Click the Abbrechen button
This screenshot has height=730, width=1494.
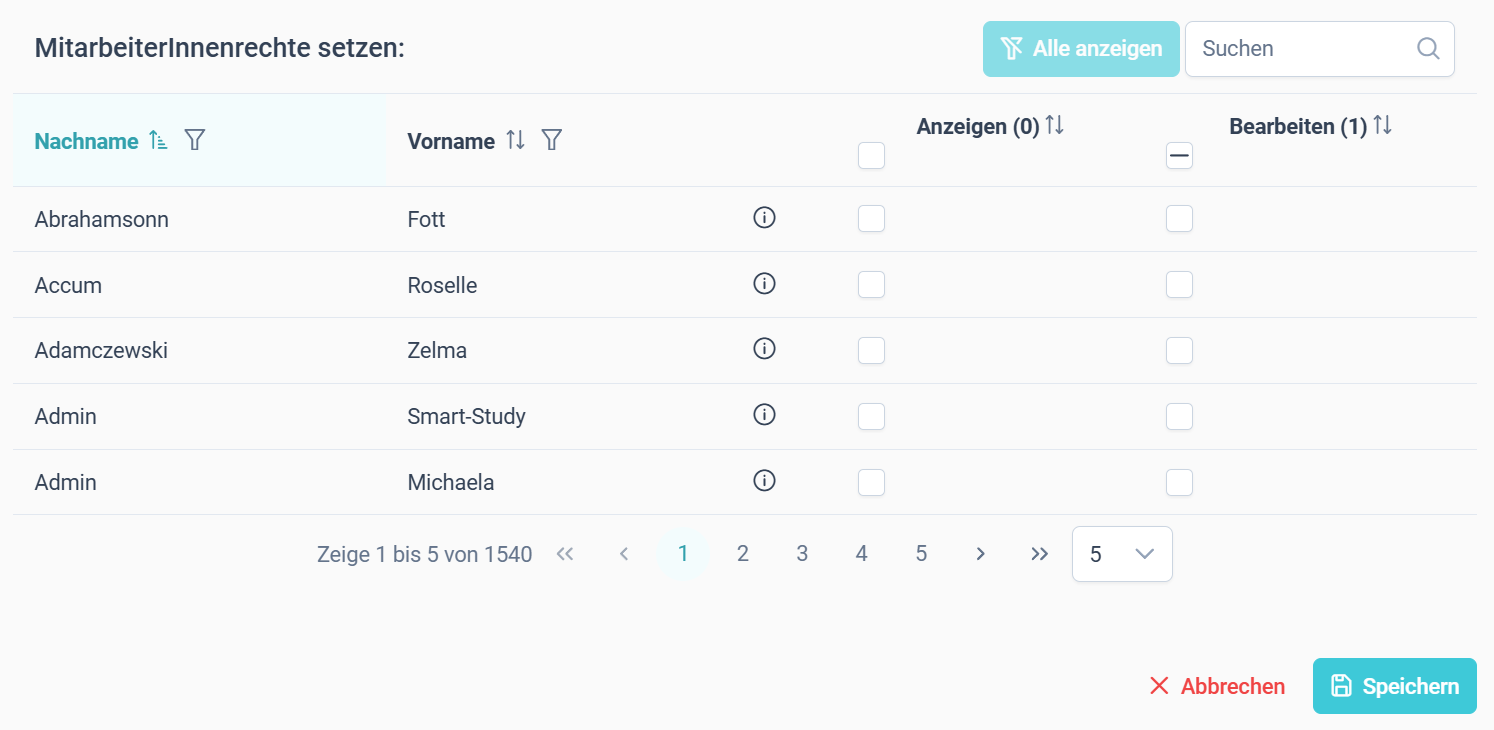[1217, 686]
